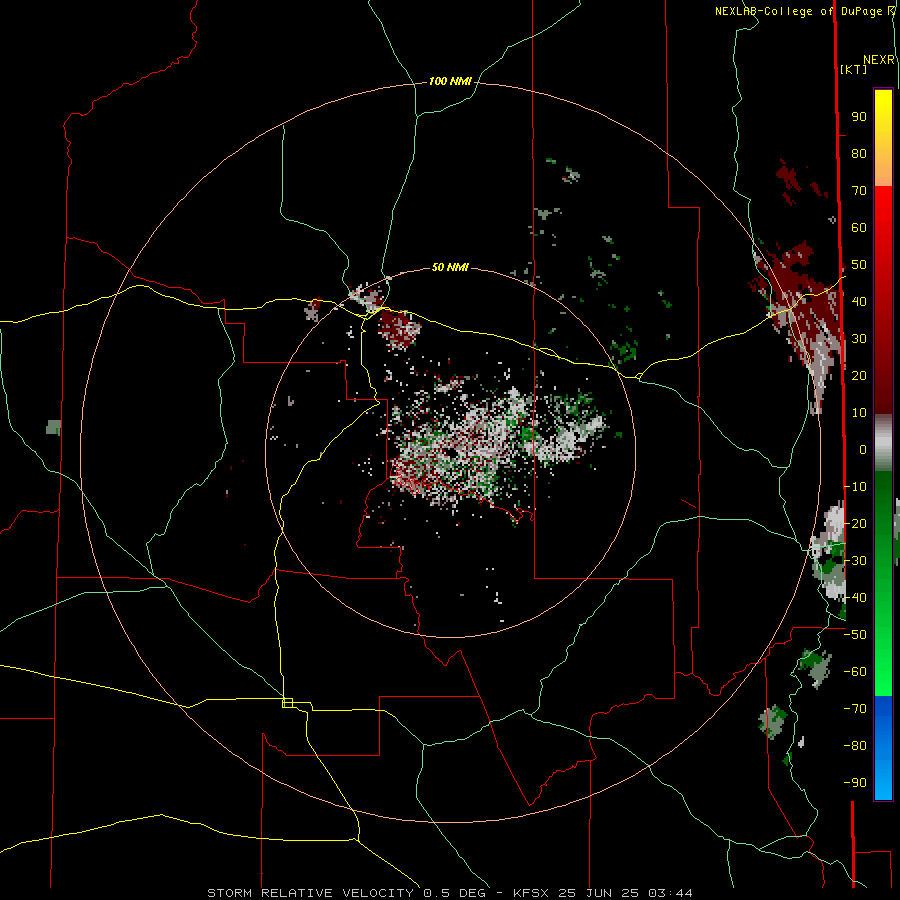
Task: Click the 0.5 DEG elevation angle text
Action: [x=454, y=893]
